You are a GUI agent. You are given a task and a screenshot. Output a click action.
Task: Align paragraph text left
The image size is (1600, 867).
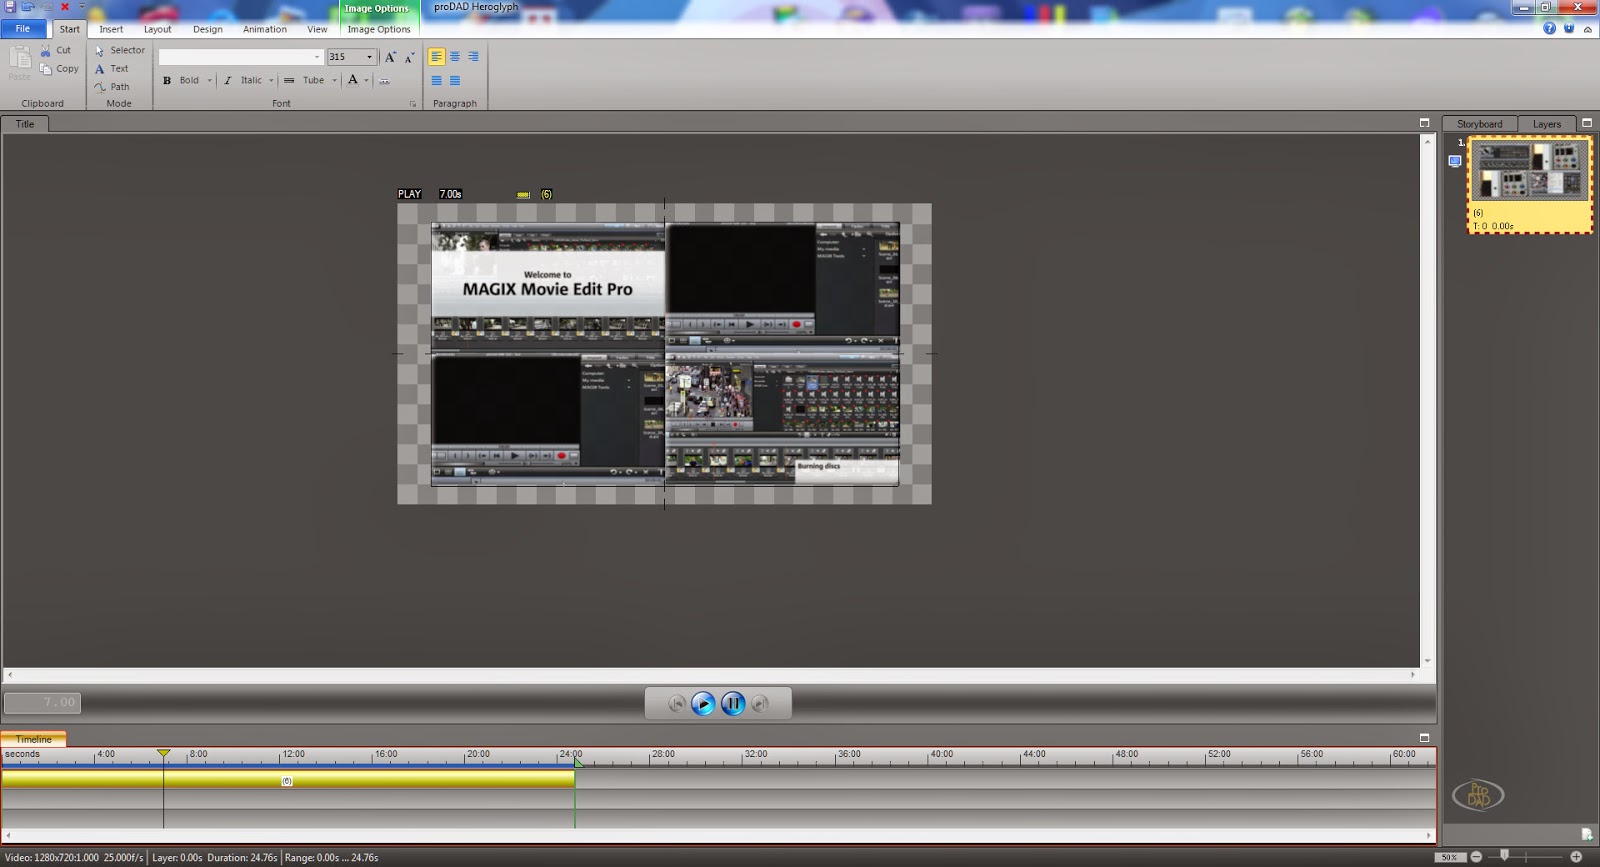tap(436, 57)
